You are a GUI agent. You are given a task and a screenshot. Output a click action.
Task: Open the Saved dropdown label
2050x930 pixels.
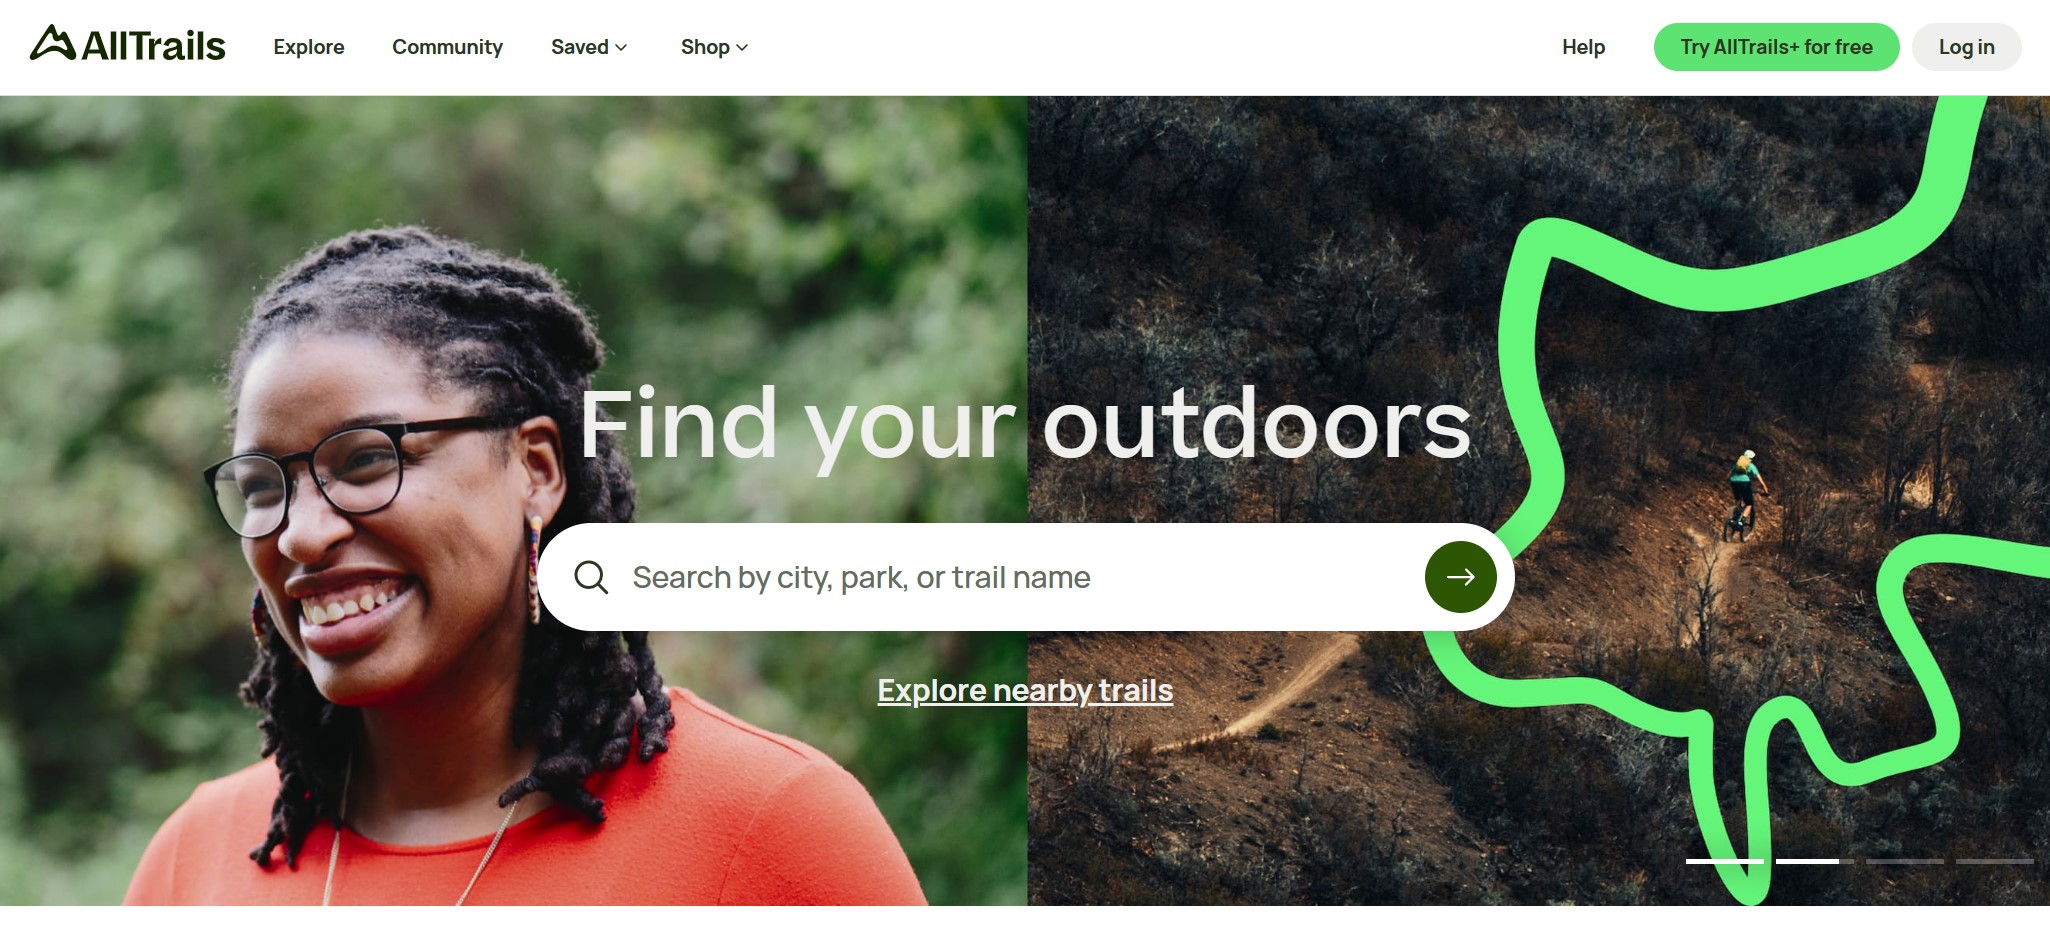pos(580,47)
